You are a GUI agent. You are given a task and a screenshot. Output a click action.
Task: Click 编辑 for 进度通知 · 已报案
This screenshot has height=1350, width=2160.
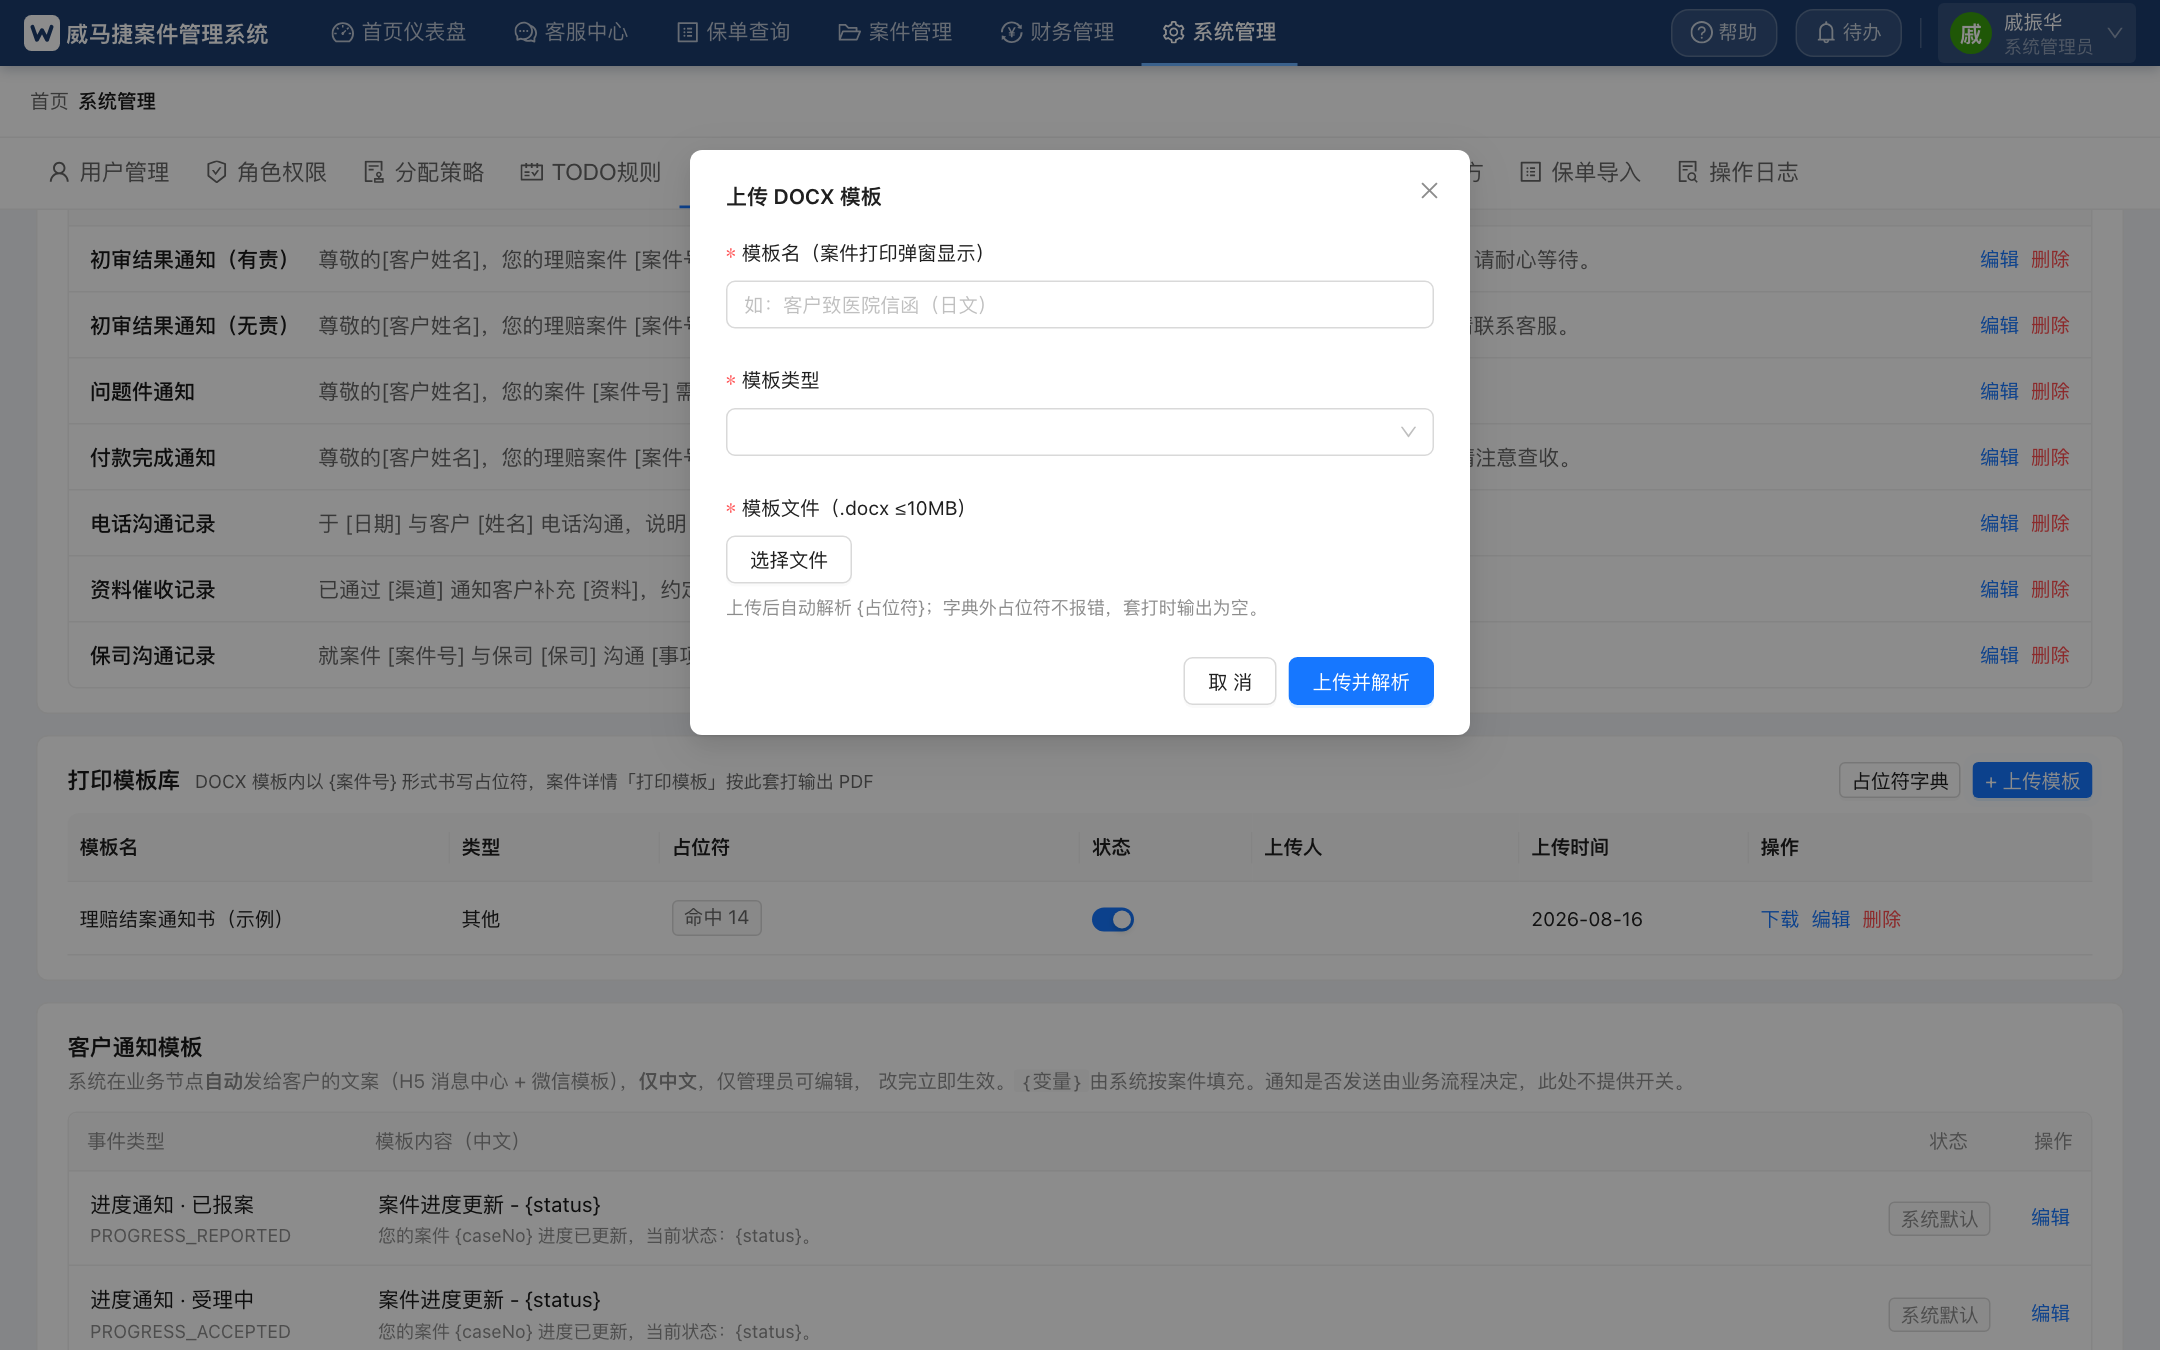click(2050, 1217)
